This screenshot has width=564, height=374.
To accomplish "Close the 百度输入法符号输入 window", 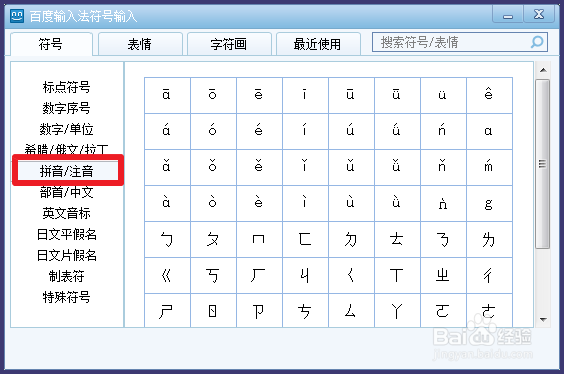I will click(539, 15).
